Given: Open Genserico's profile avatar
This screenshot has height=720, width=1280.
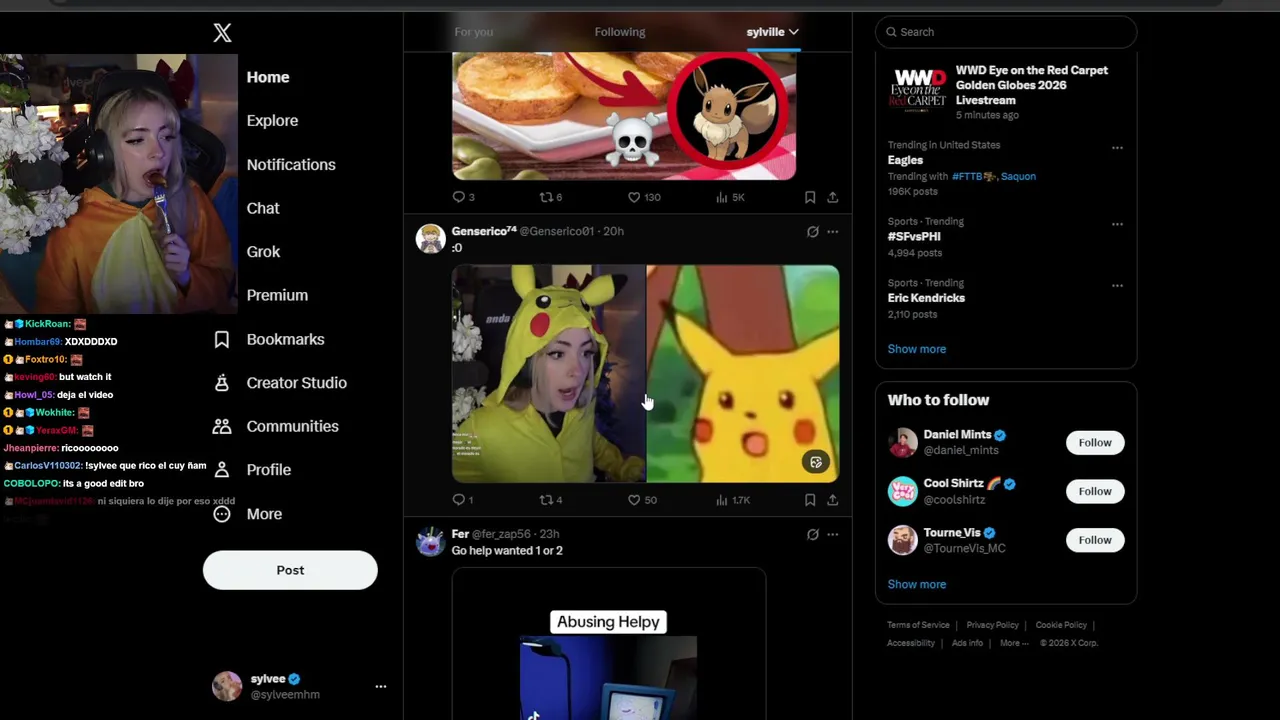Looking at the screenshot, I should pos(430,239).
